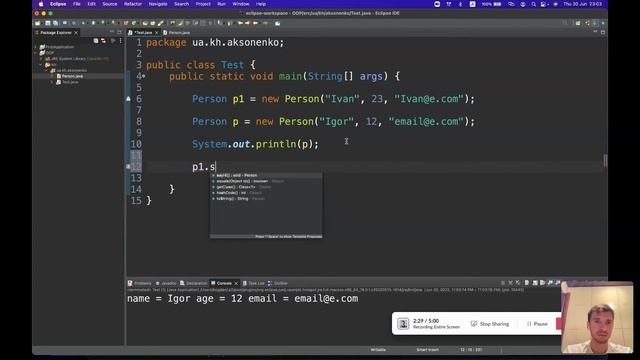640x360 pixels.
Task: Click the Clear Console toolbar icon
Action: click(x=527, y=282)
